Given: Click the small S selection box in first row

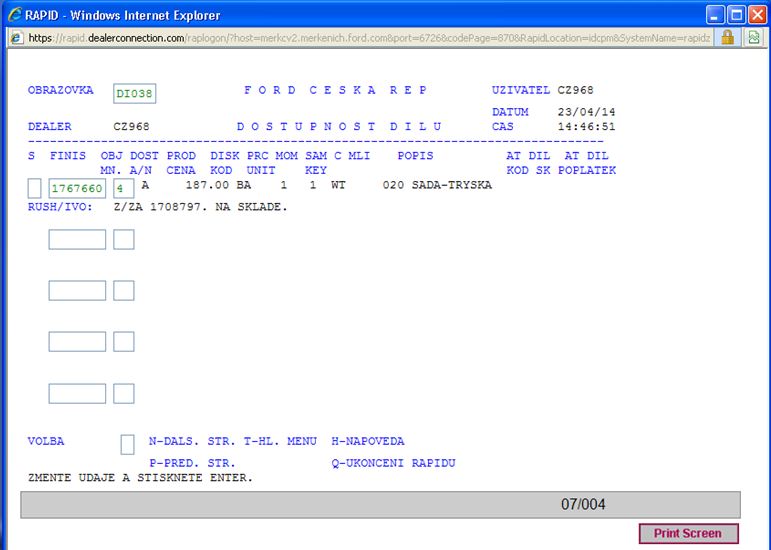Looking at the screenshot, I should [x=35, y=188].
